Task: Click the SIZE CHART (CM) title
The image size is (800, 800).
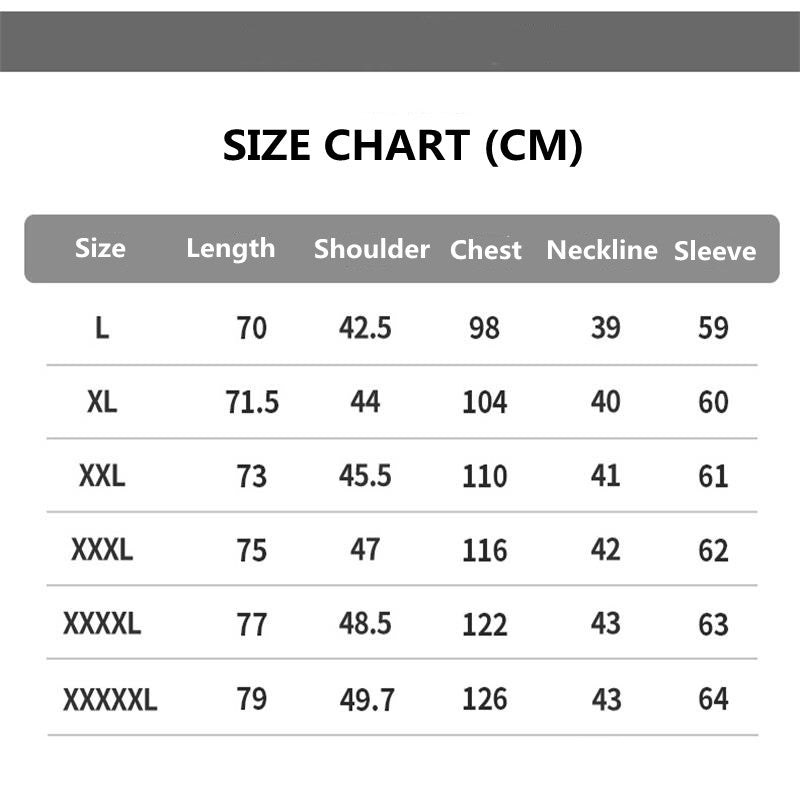Action: click(x=402, y=146)
